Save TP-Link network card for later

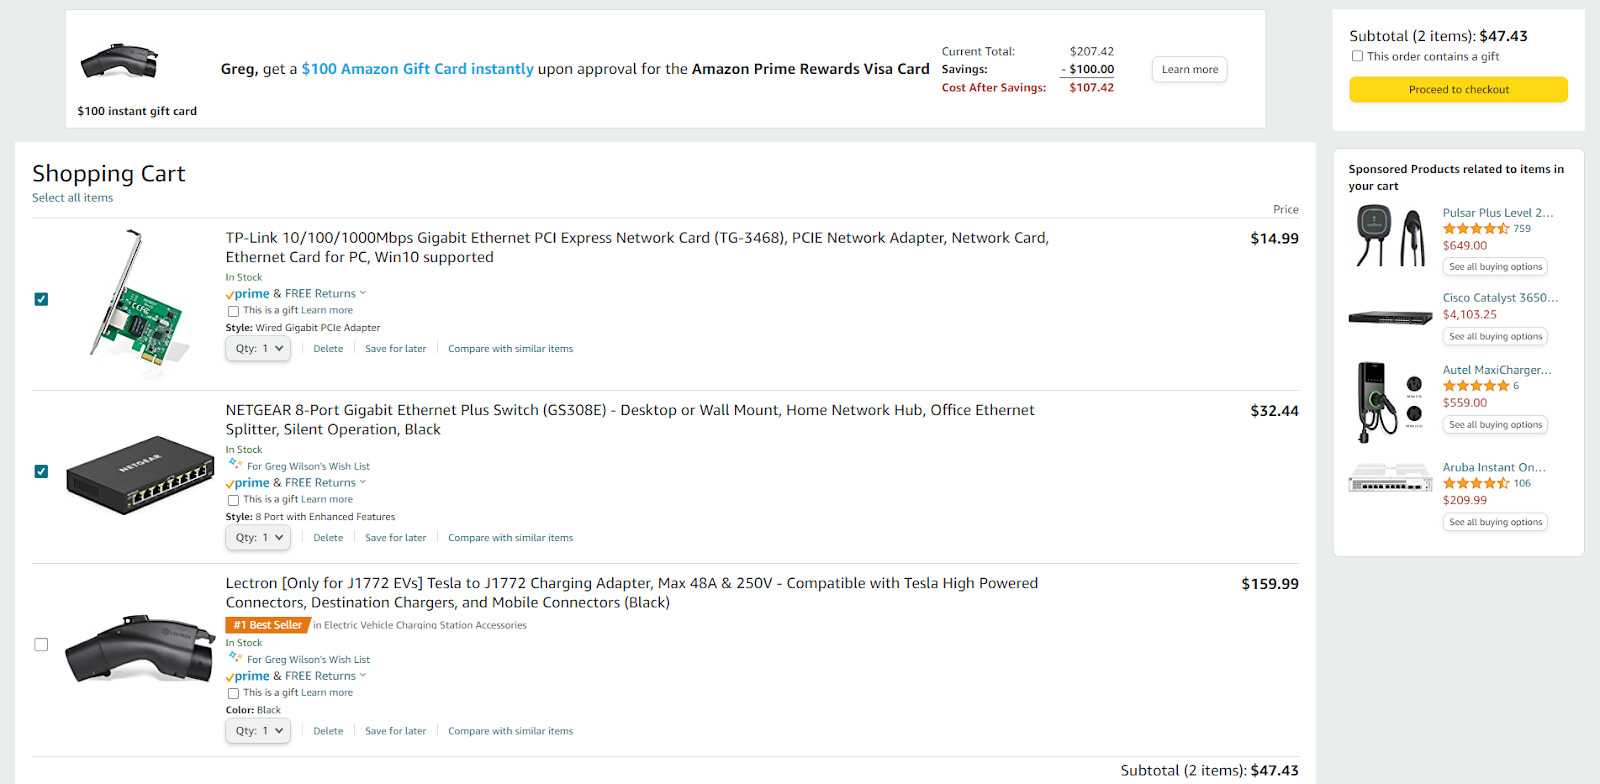[395, 349]
